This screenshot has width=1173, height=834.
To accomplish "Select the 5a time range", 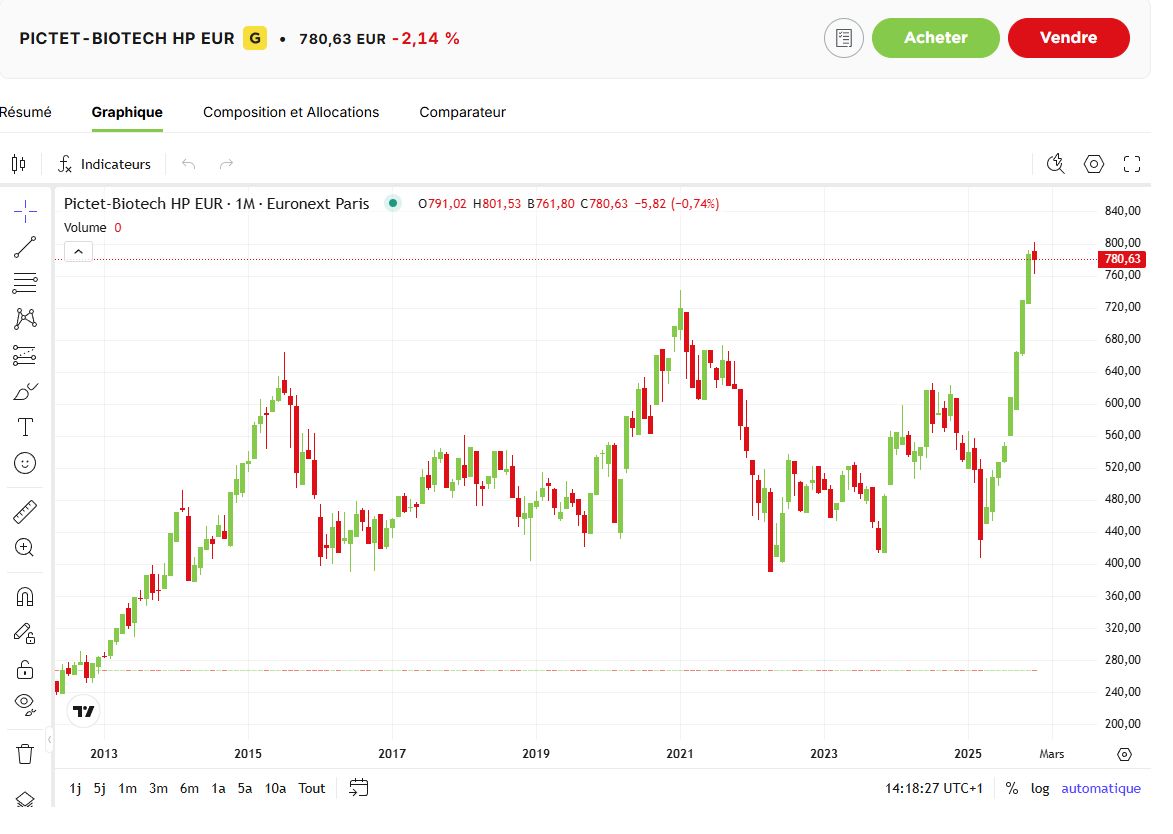I will coord(245,788).
